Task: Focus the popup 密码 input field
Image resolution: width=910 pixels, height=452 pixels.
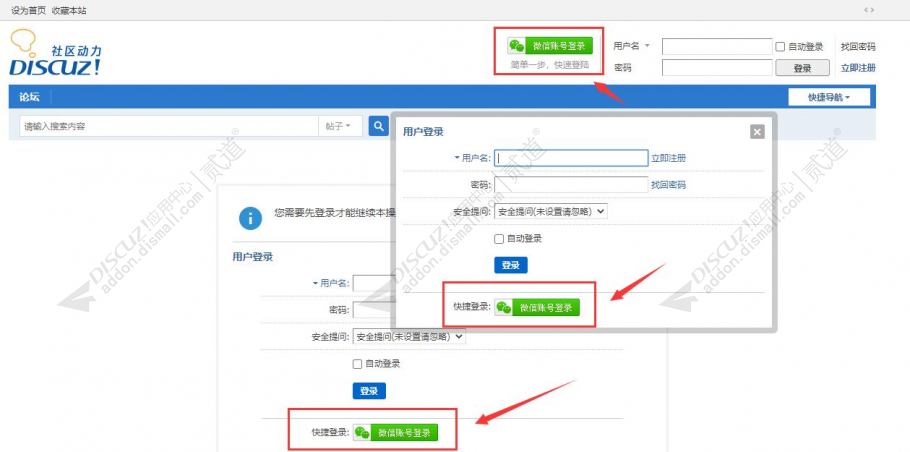Action: 571,185
